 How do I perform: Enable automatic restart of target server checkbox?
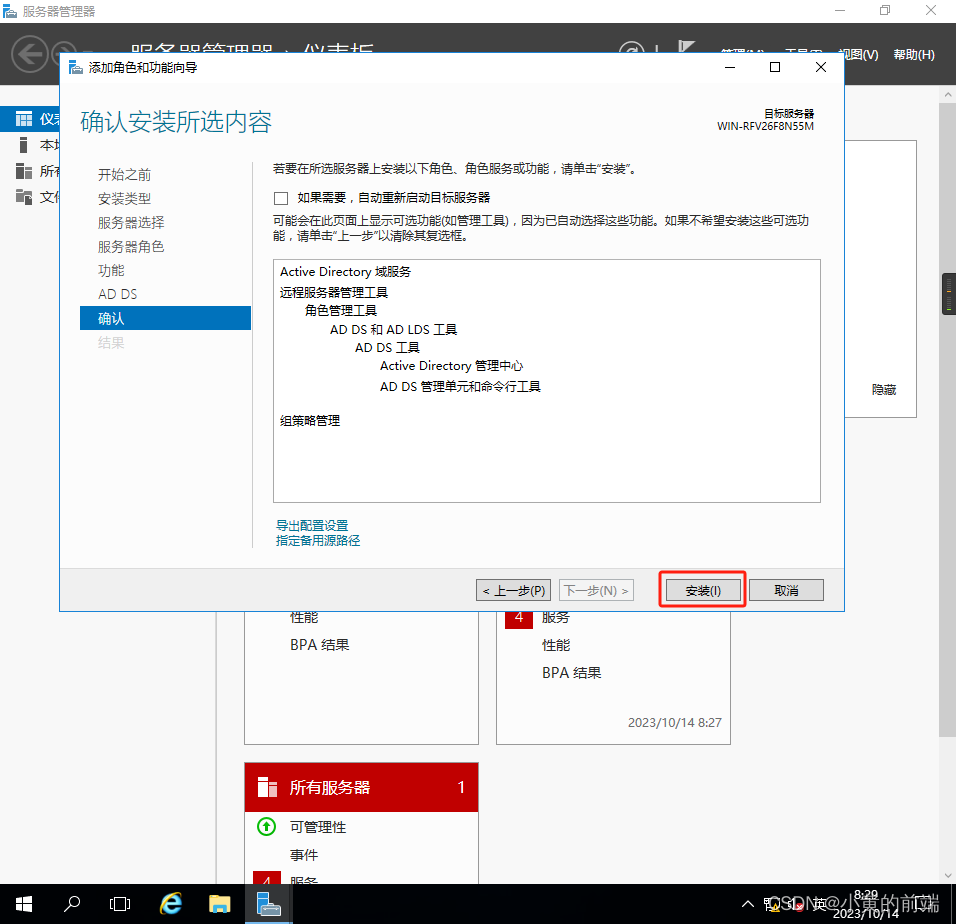pyautogui.click(x=281, y=198)
